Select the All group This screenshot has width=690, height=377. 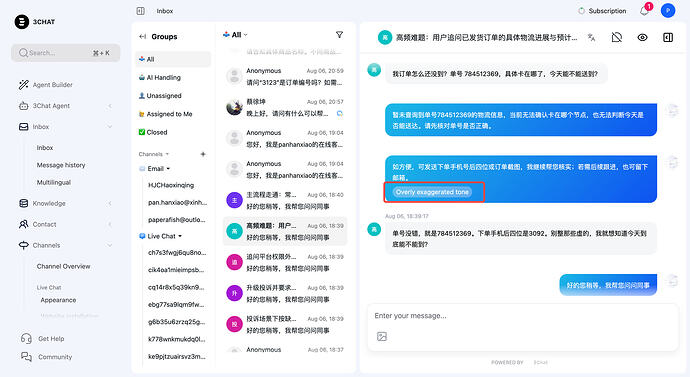click(x=173, y=59)
